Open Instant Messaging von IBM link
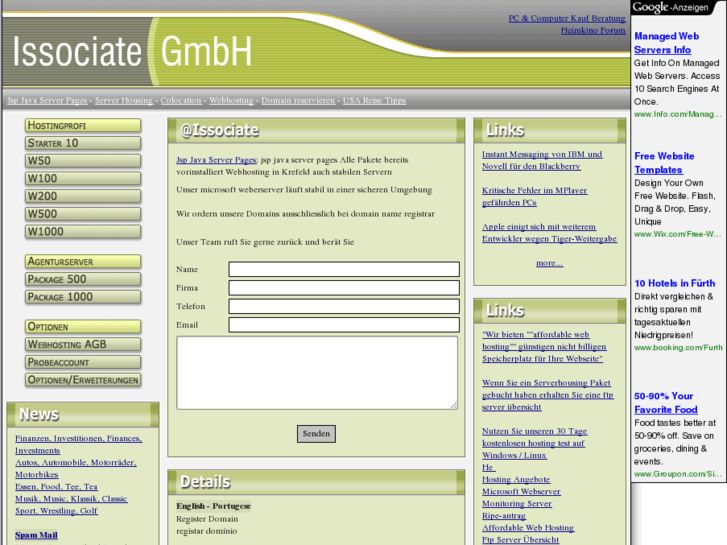Viewport: 727px width, 545px height. (542, 160)
